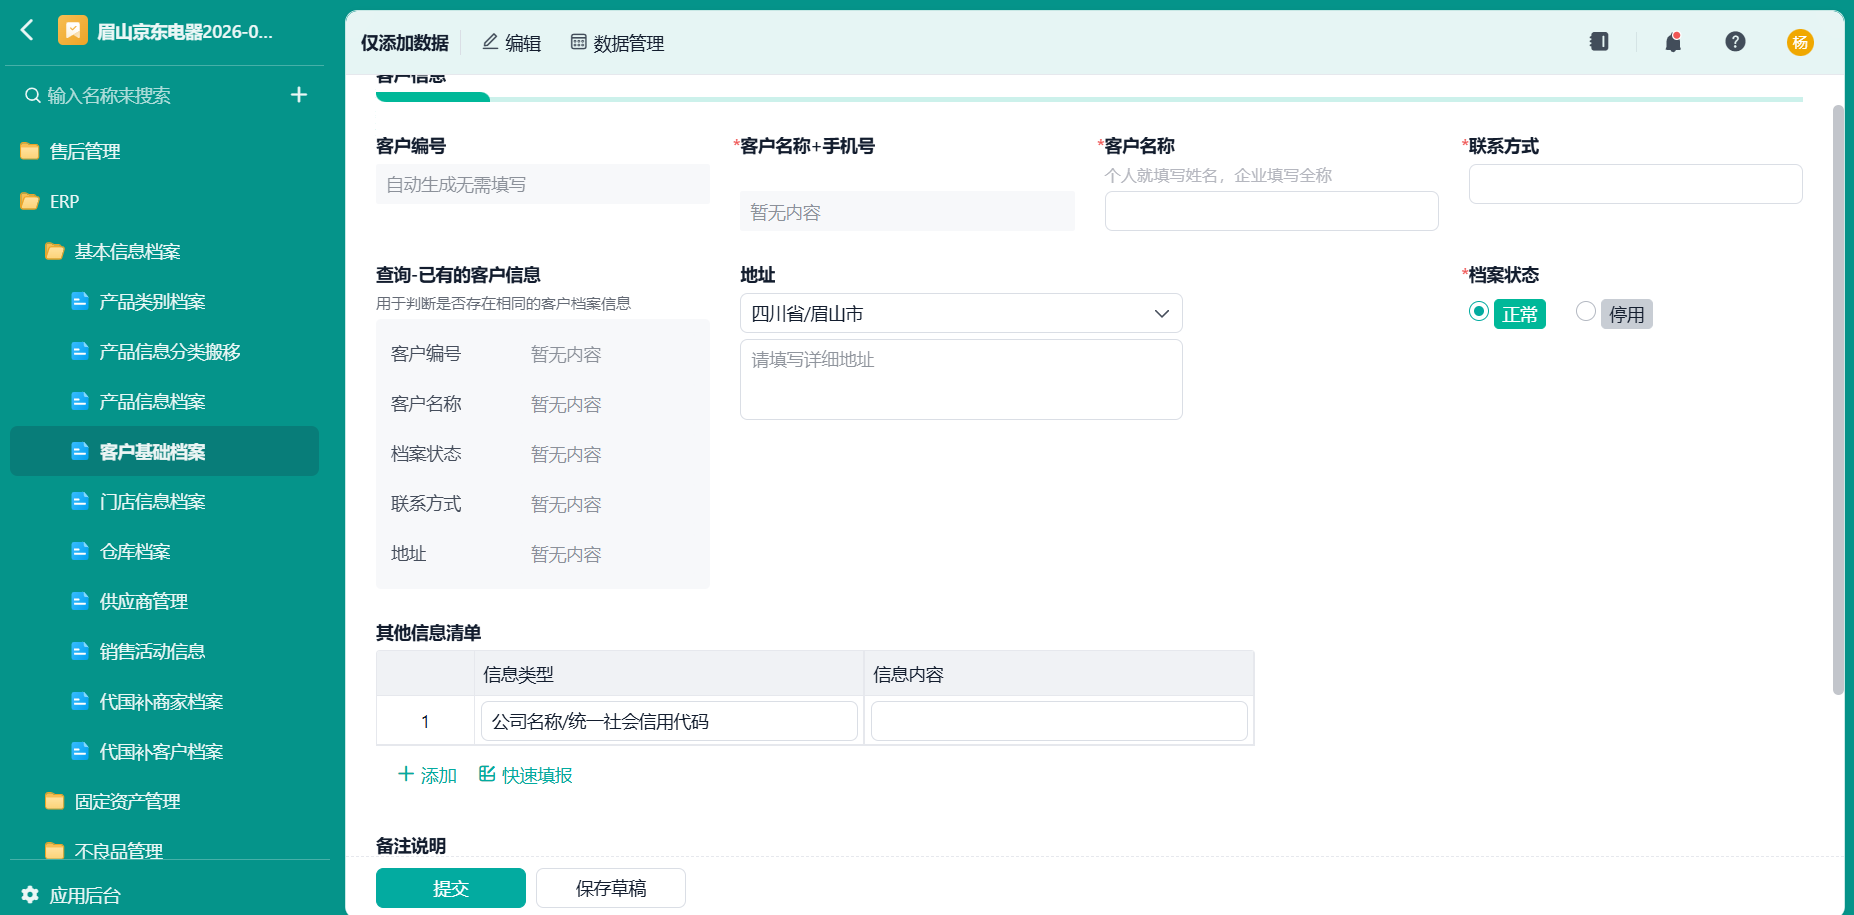Click 快速填报 link
This screenshot has height=915, width=1854.
526,775
